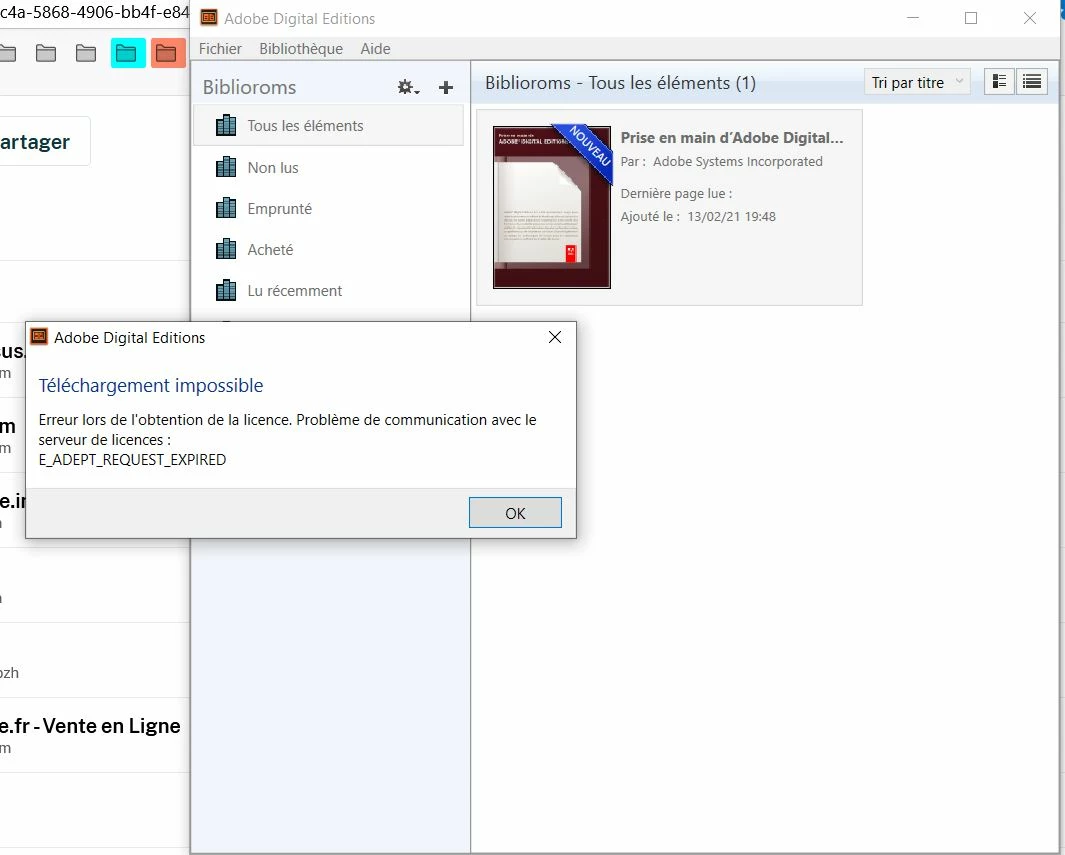The height and width of the screenshot is (855, 1065).
Task: Open the Aide menu
Action: (375, 49)
